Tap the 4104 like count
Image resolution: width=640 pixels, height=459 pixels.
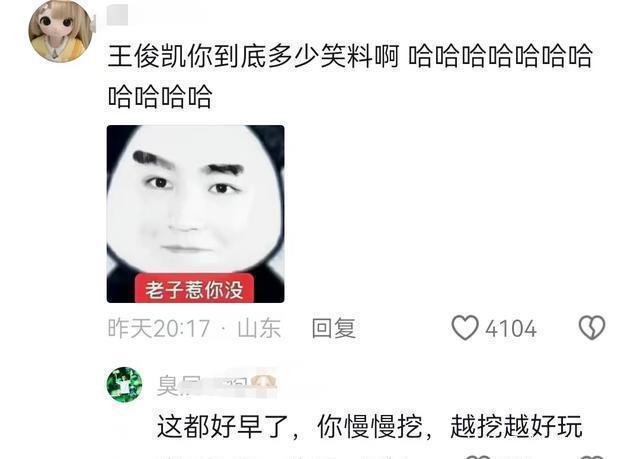(511, 329)
